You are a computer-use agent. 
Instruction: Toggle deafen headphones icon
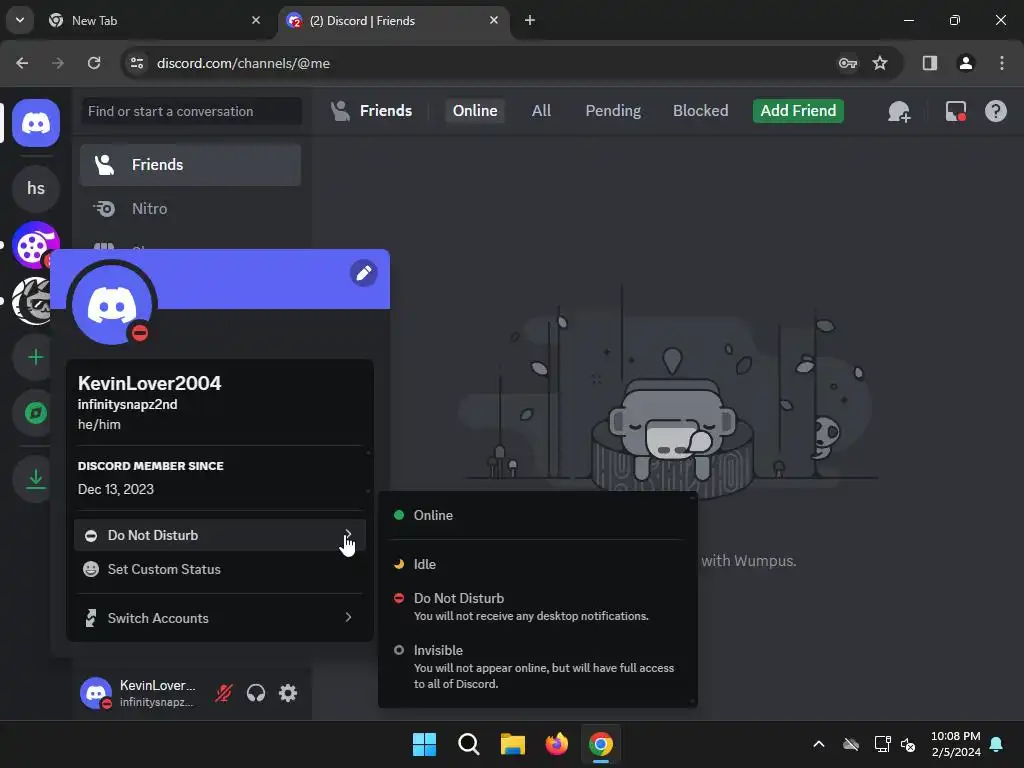(256, 693)
